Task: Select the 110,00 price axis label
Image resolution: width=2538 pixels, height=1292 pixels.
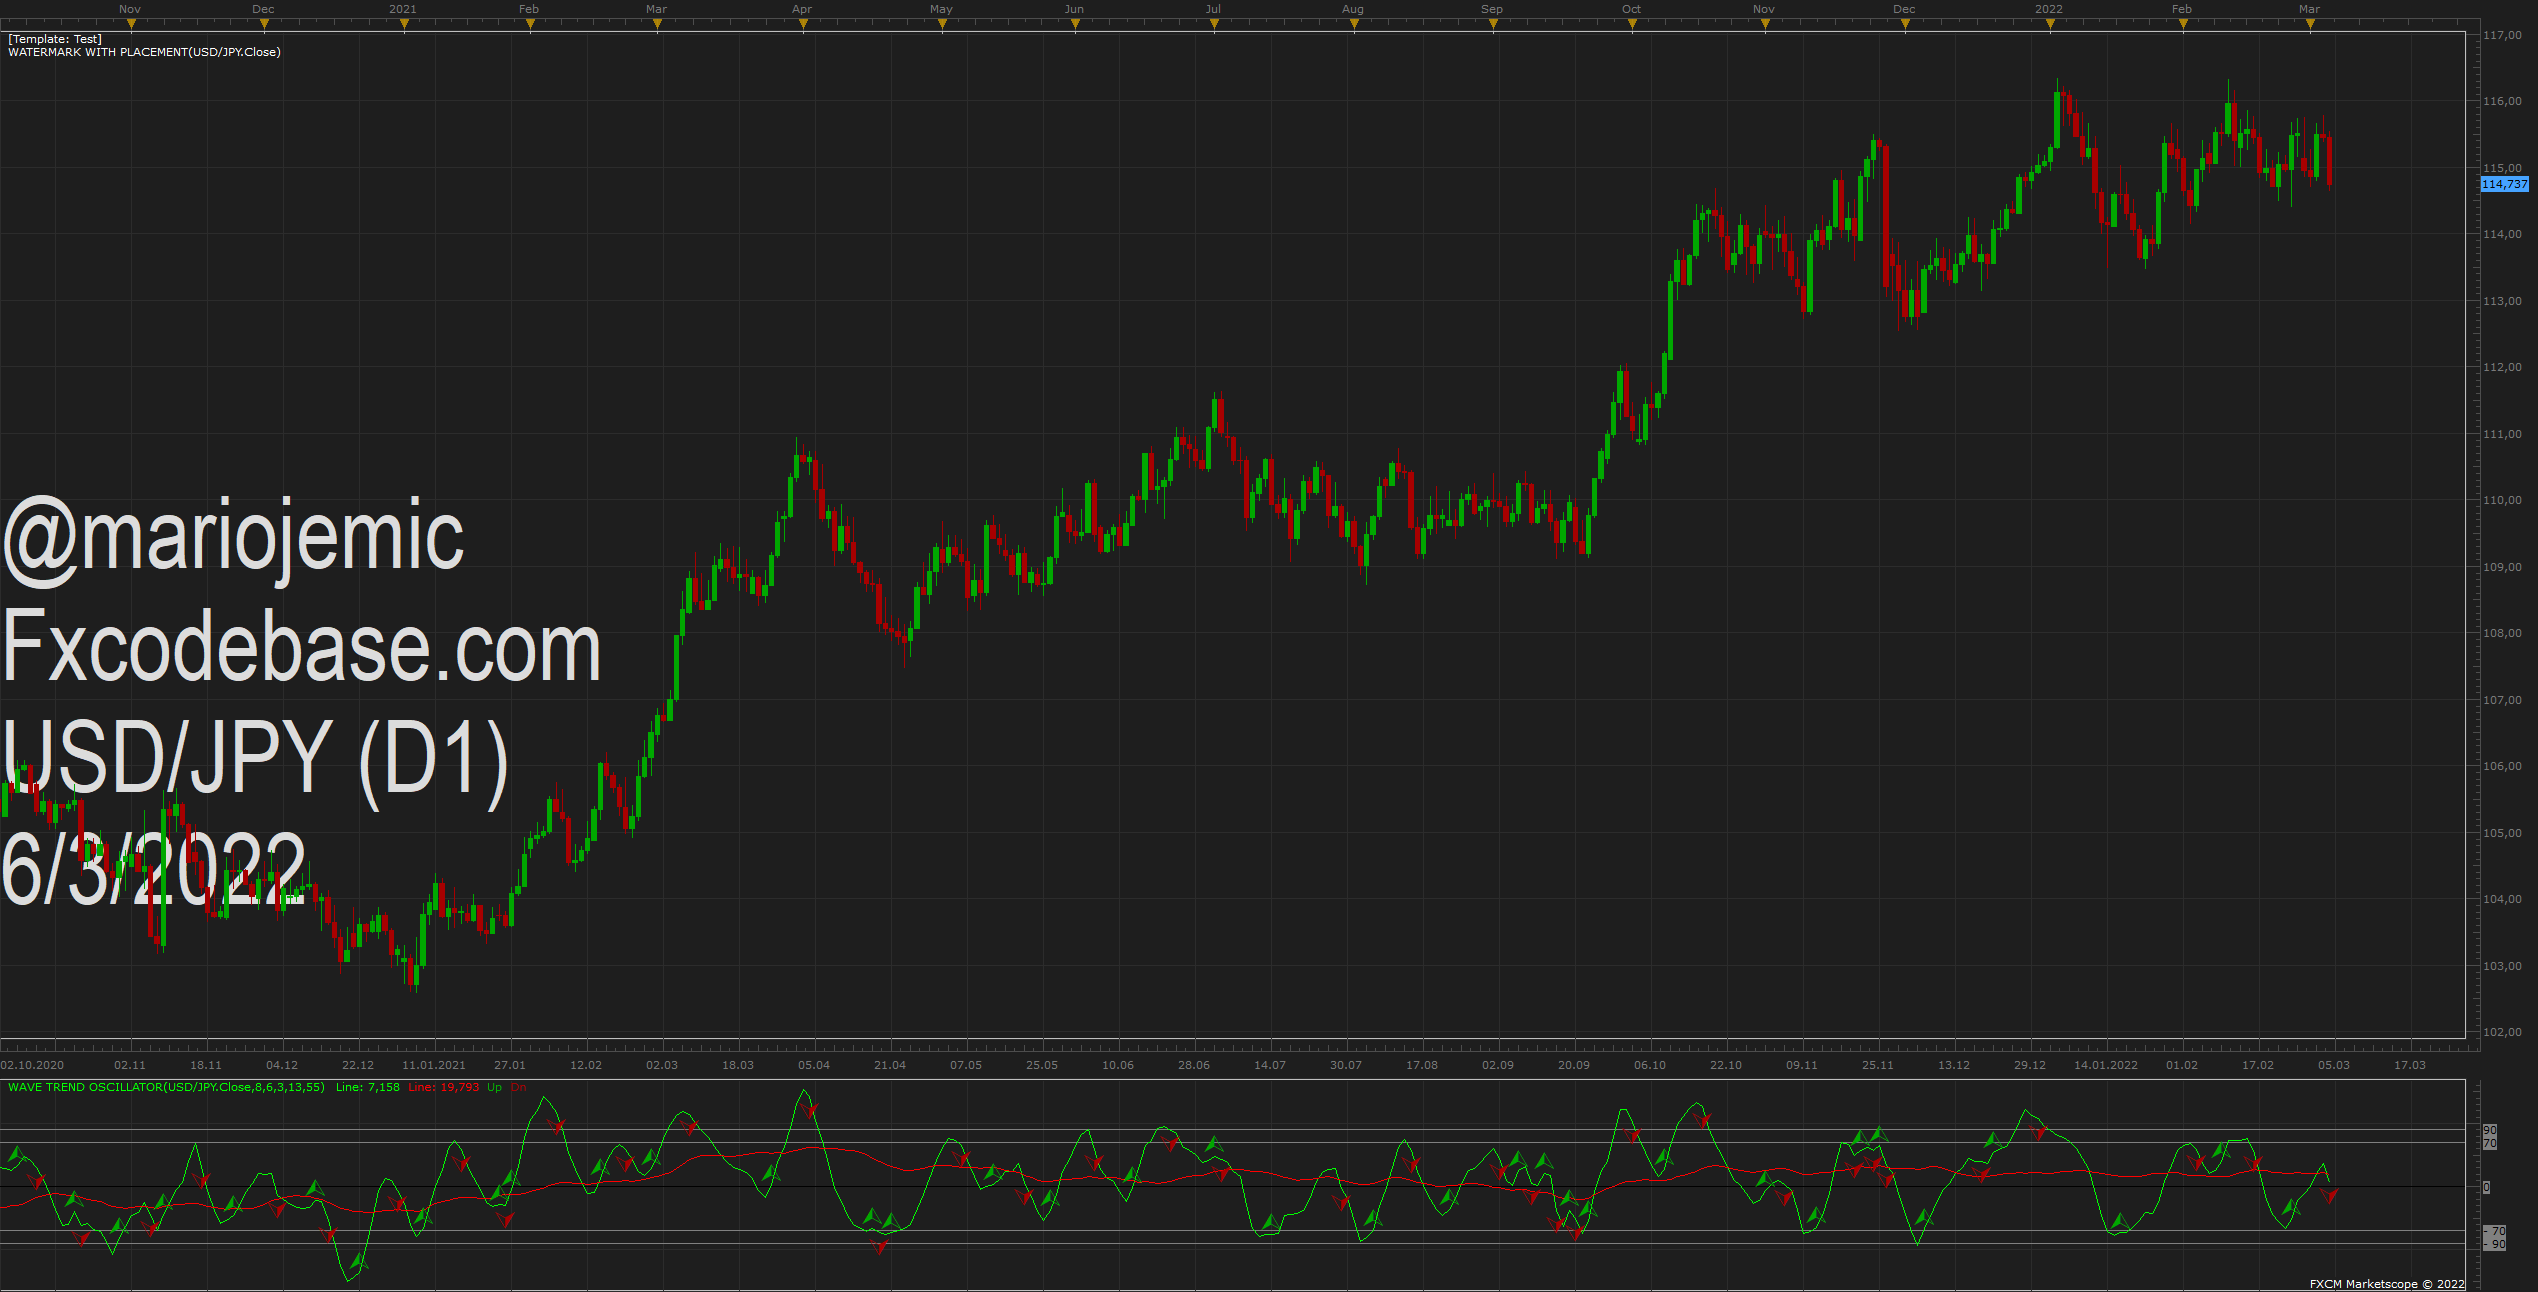Action: (2502, 500)
